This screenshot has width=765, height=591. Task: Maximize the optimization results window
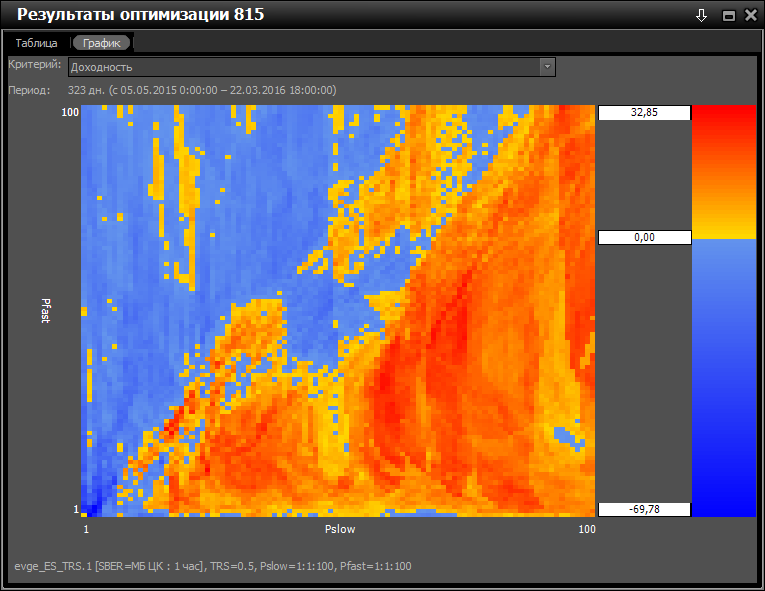pyautogui.click(x=728, y=16)
